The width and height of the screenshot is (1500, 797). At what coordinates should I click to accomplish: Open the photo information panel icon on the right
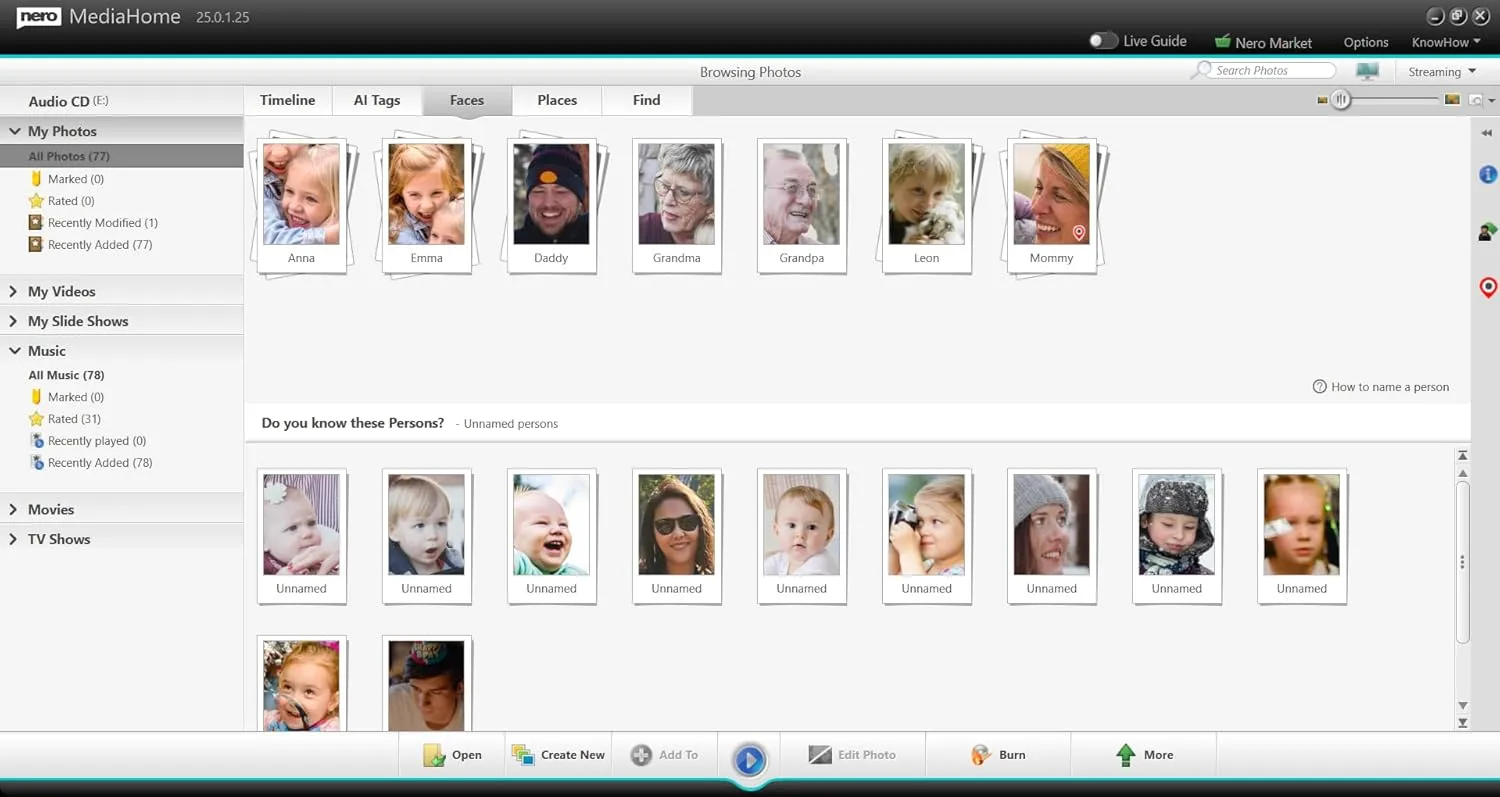(1487, 174)
